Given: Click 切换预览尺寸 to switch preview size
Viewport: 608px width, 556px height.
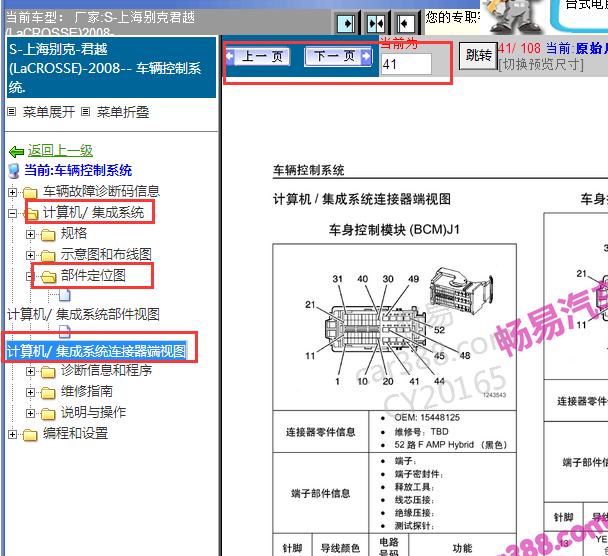Looking at the screenshot, I should click(541, 64).
